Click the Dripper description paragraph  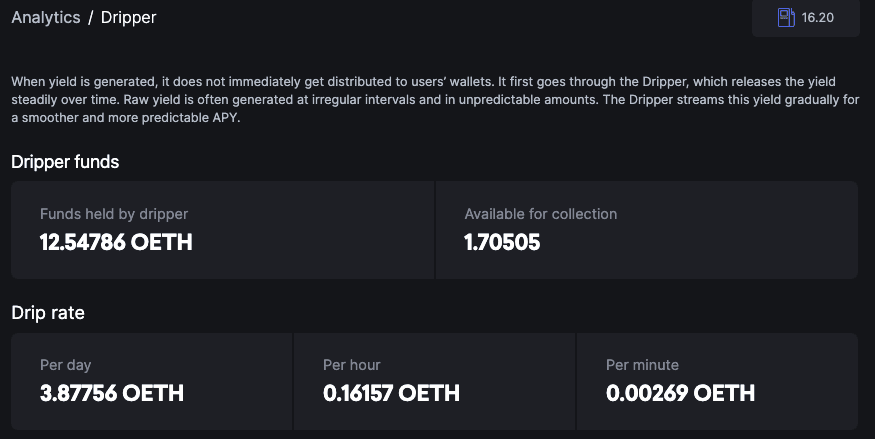[423, 99]
